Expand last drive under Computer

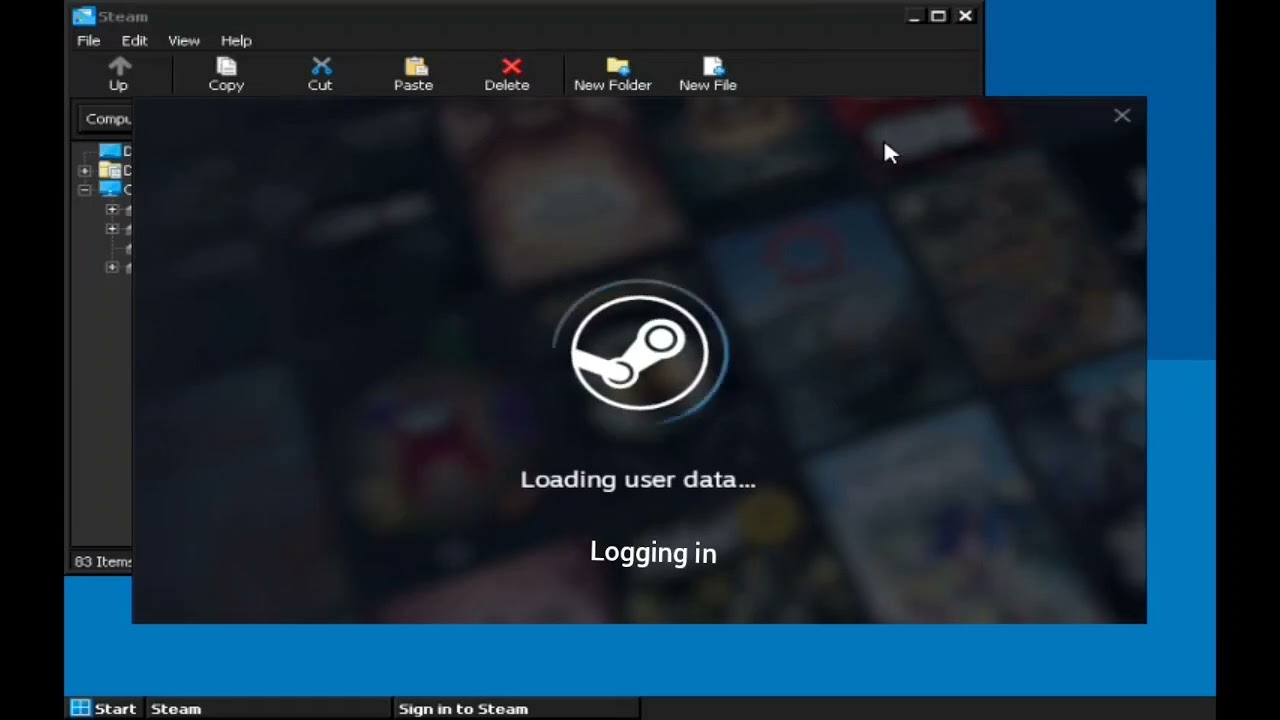(112, 267)
